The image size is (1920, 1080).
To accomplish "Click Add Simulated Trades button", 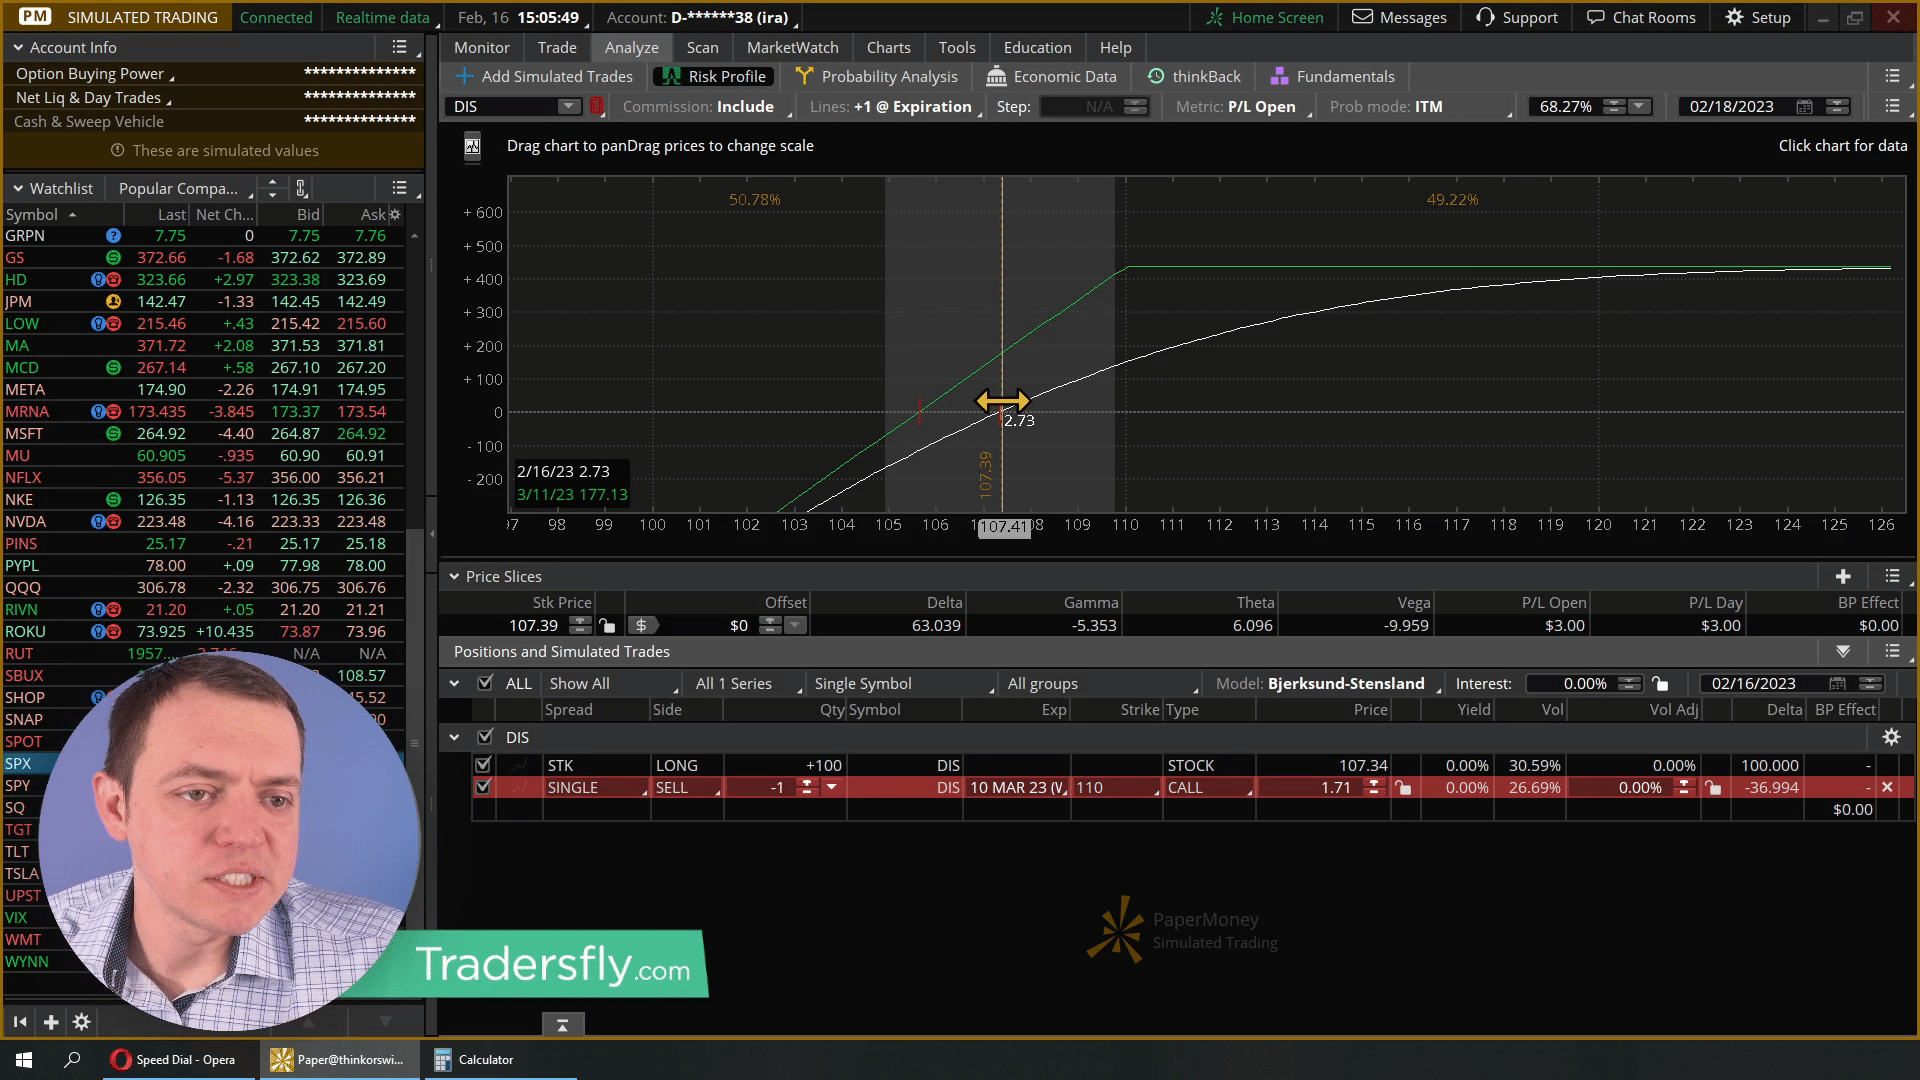I will pyautogui.click(x=544, y=76).
